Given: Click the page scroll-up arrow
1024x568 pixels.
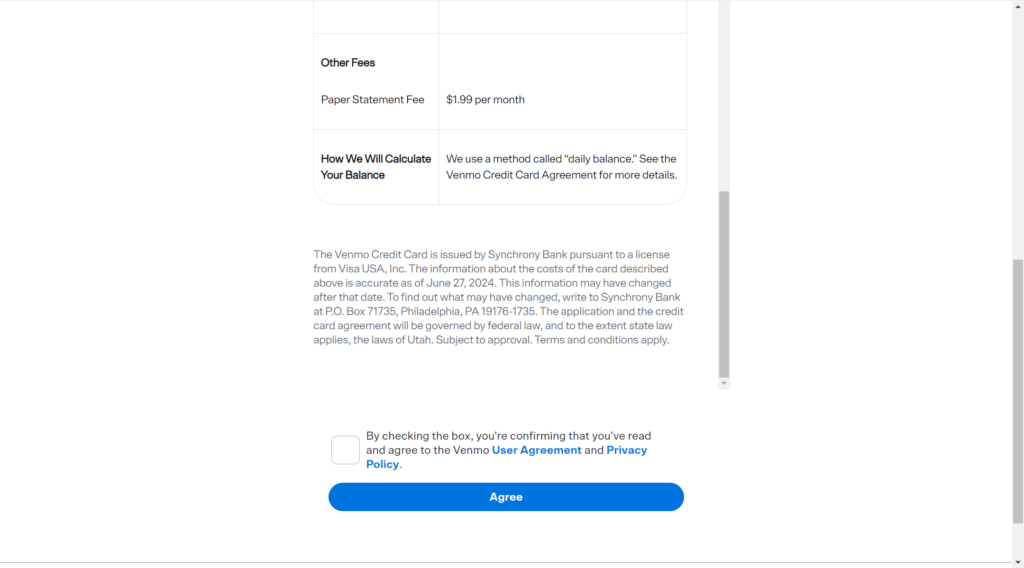Looking at the screenshot, I should 1017,5.
